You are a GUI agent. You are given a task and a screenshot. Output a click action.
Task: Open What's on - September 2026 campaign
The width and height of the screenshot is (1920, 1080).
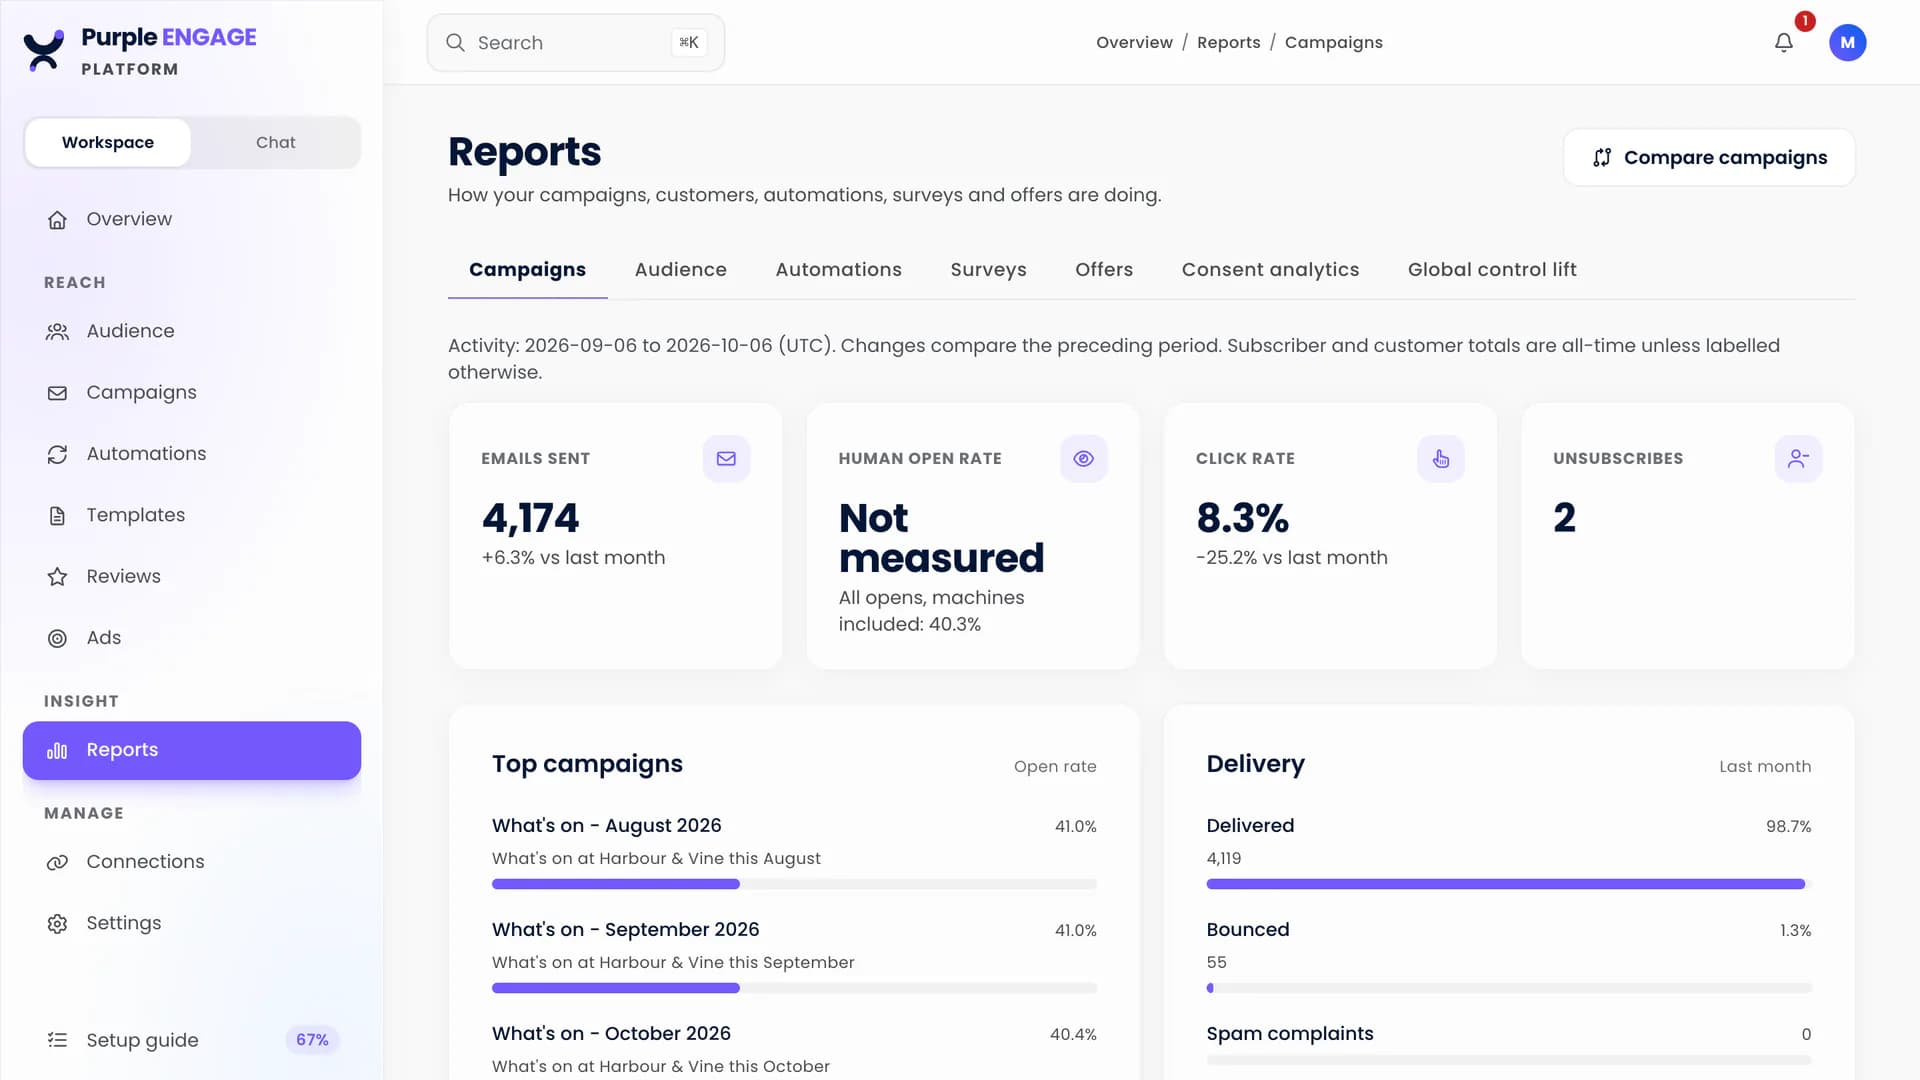(625, 929)
